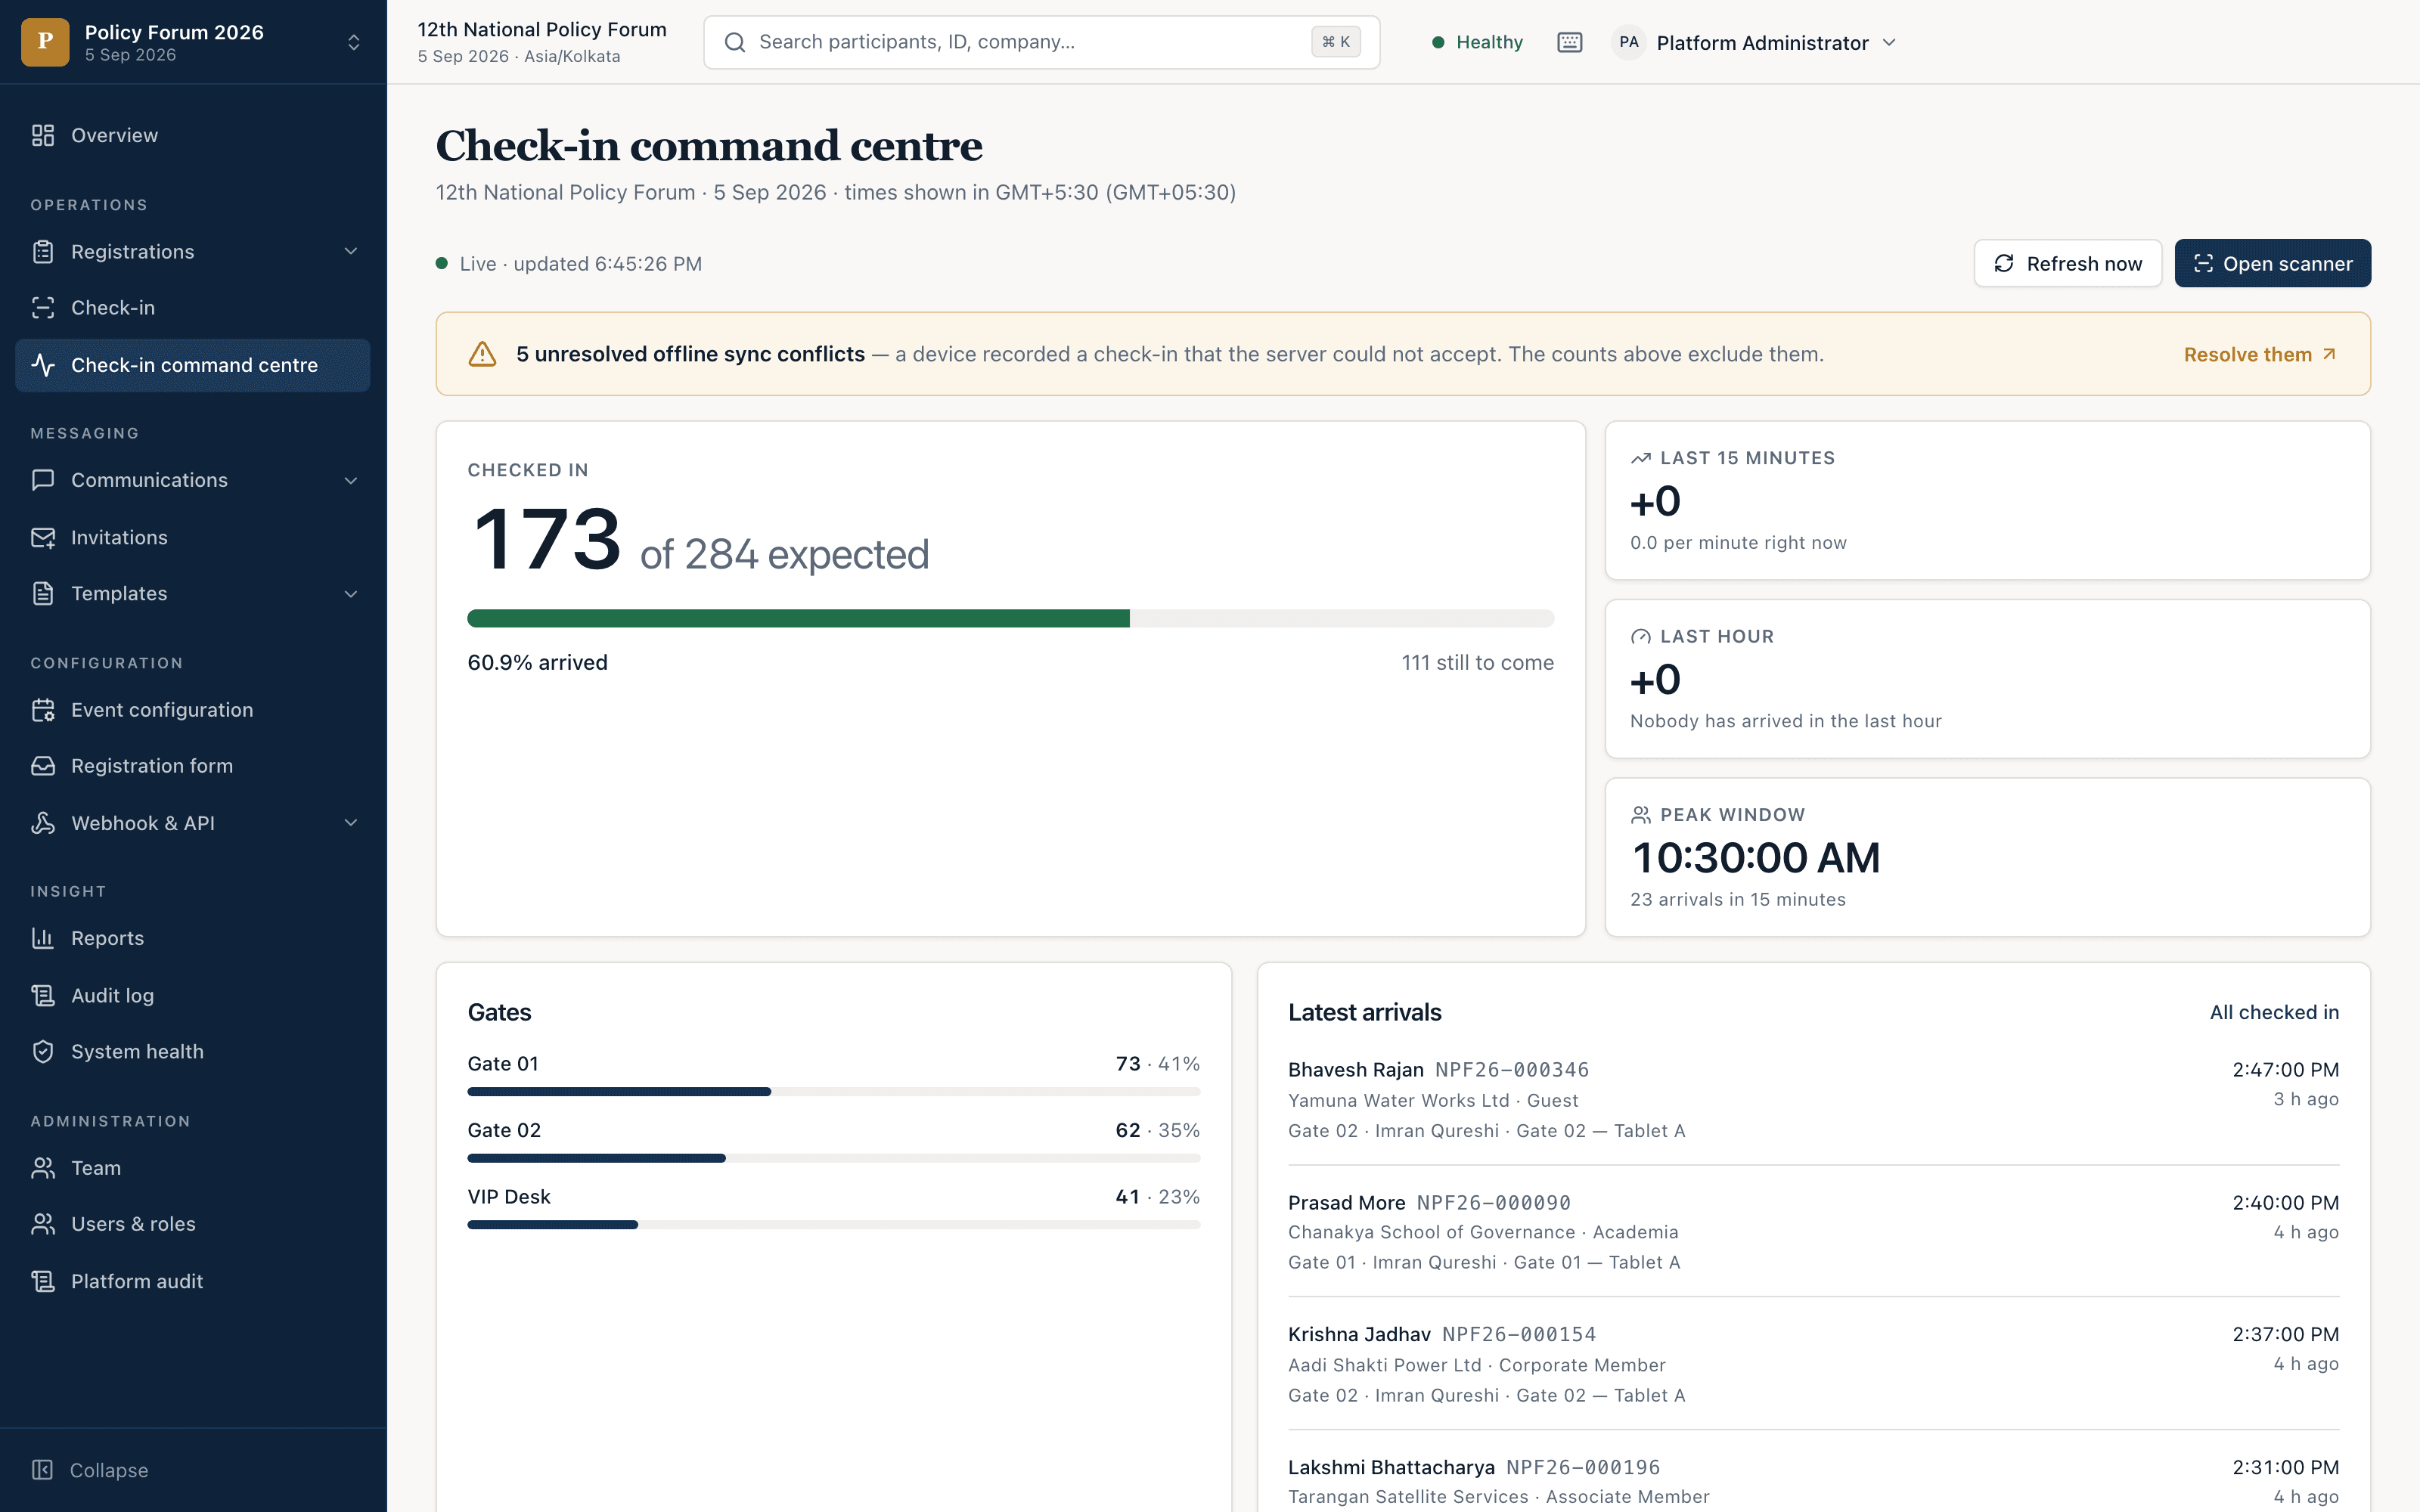2420x1512 pixels.
Task: Select Prasad More arrival entry
Action: point(1813,1232)
